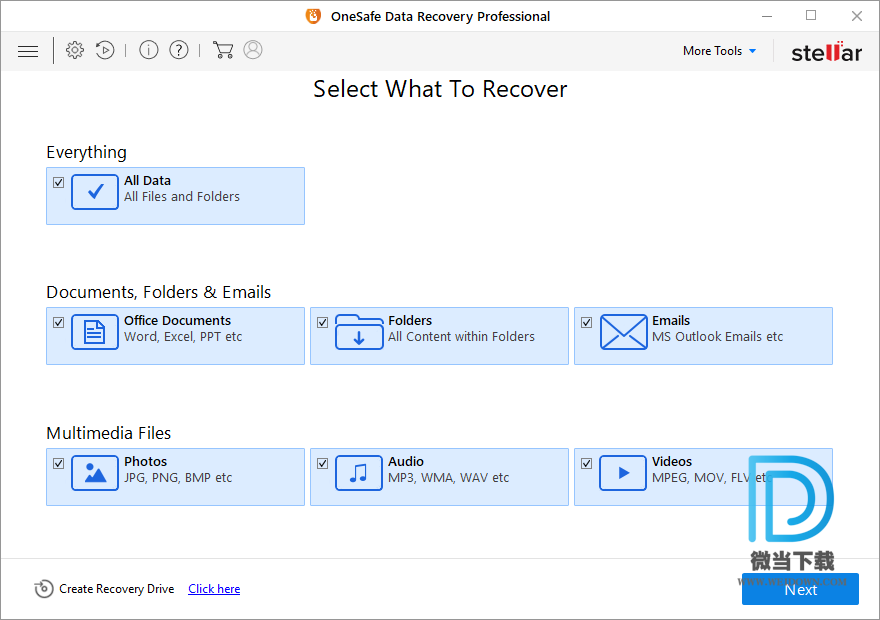Click the Videos play icon
Image resolution: width=880 pixels, height=620 pixels.
coord(623,473)
